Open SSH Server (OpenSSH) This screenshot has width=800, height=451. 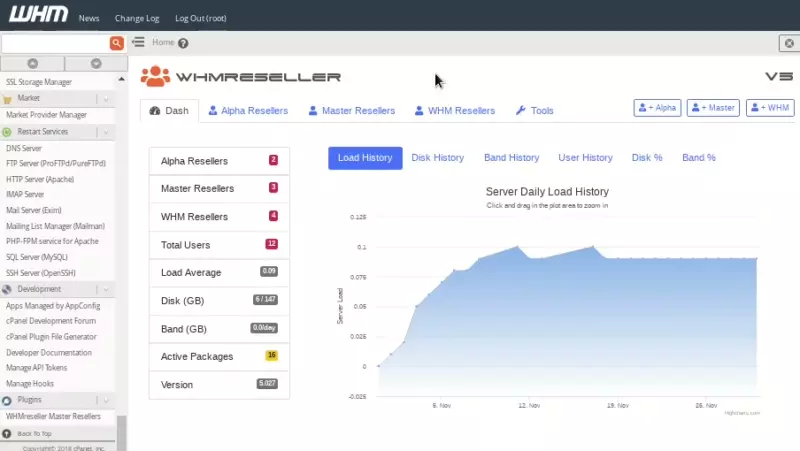pyautogui.click(x=41, y=273)
